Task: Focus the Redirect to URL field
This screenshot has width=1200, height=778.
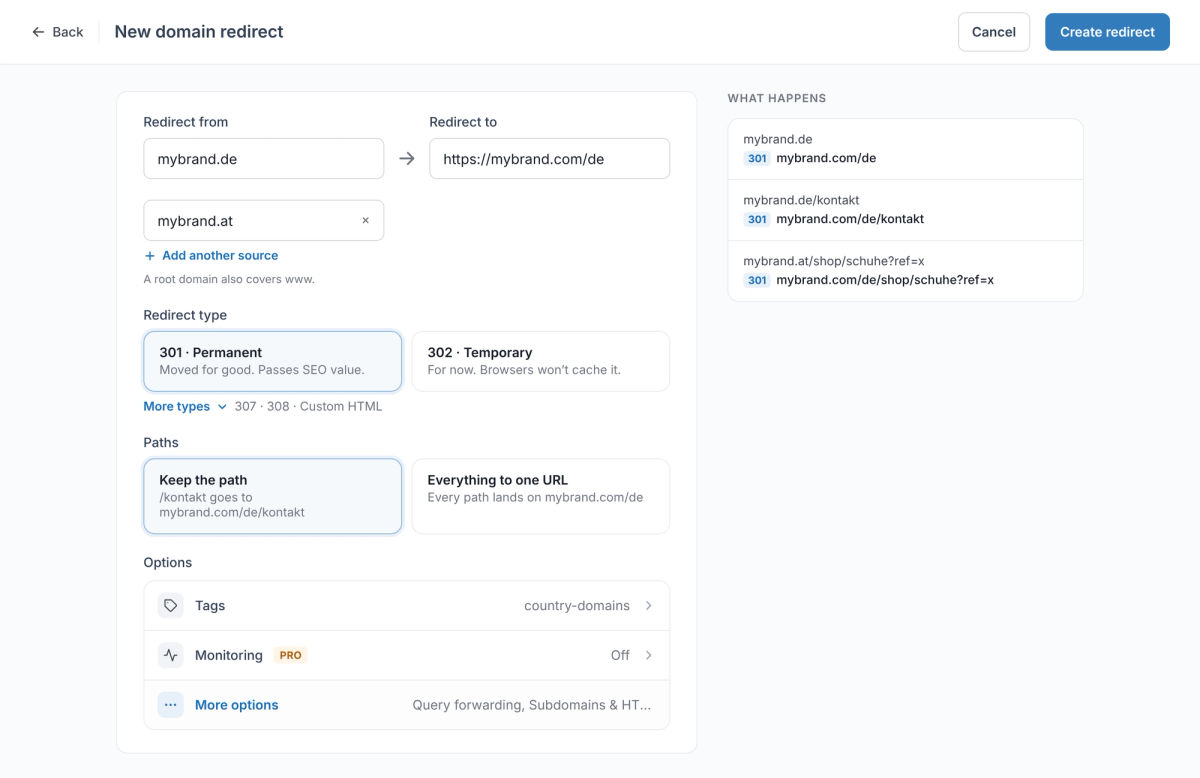Action: tap(550, 159)
